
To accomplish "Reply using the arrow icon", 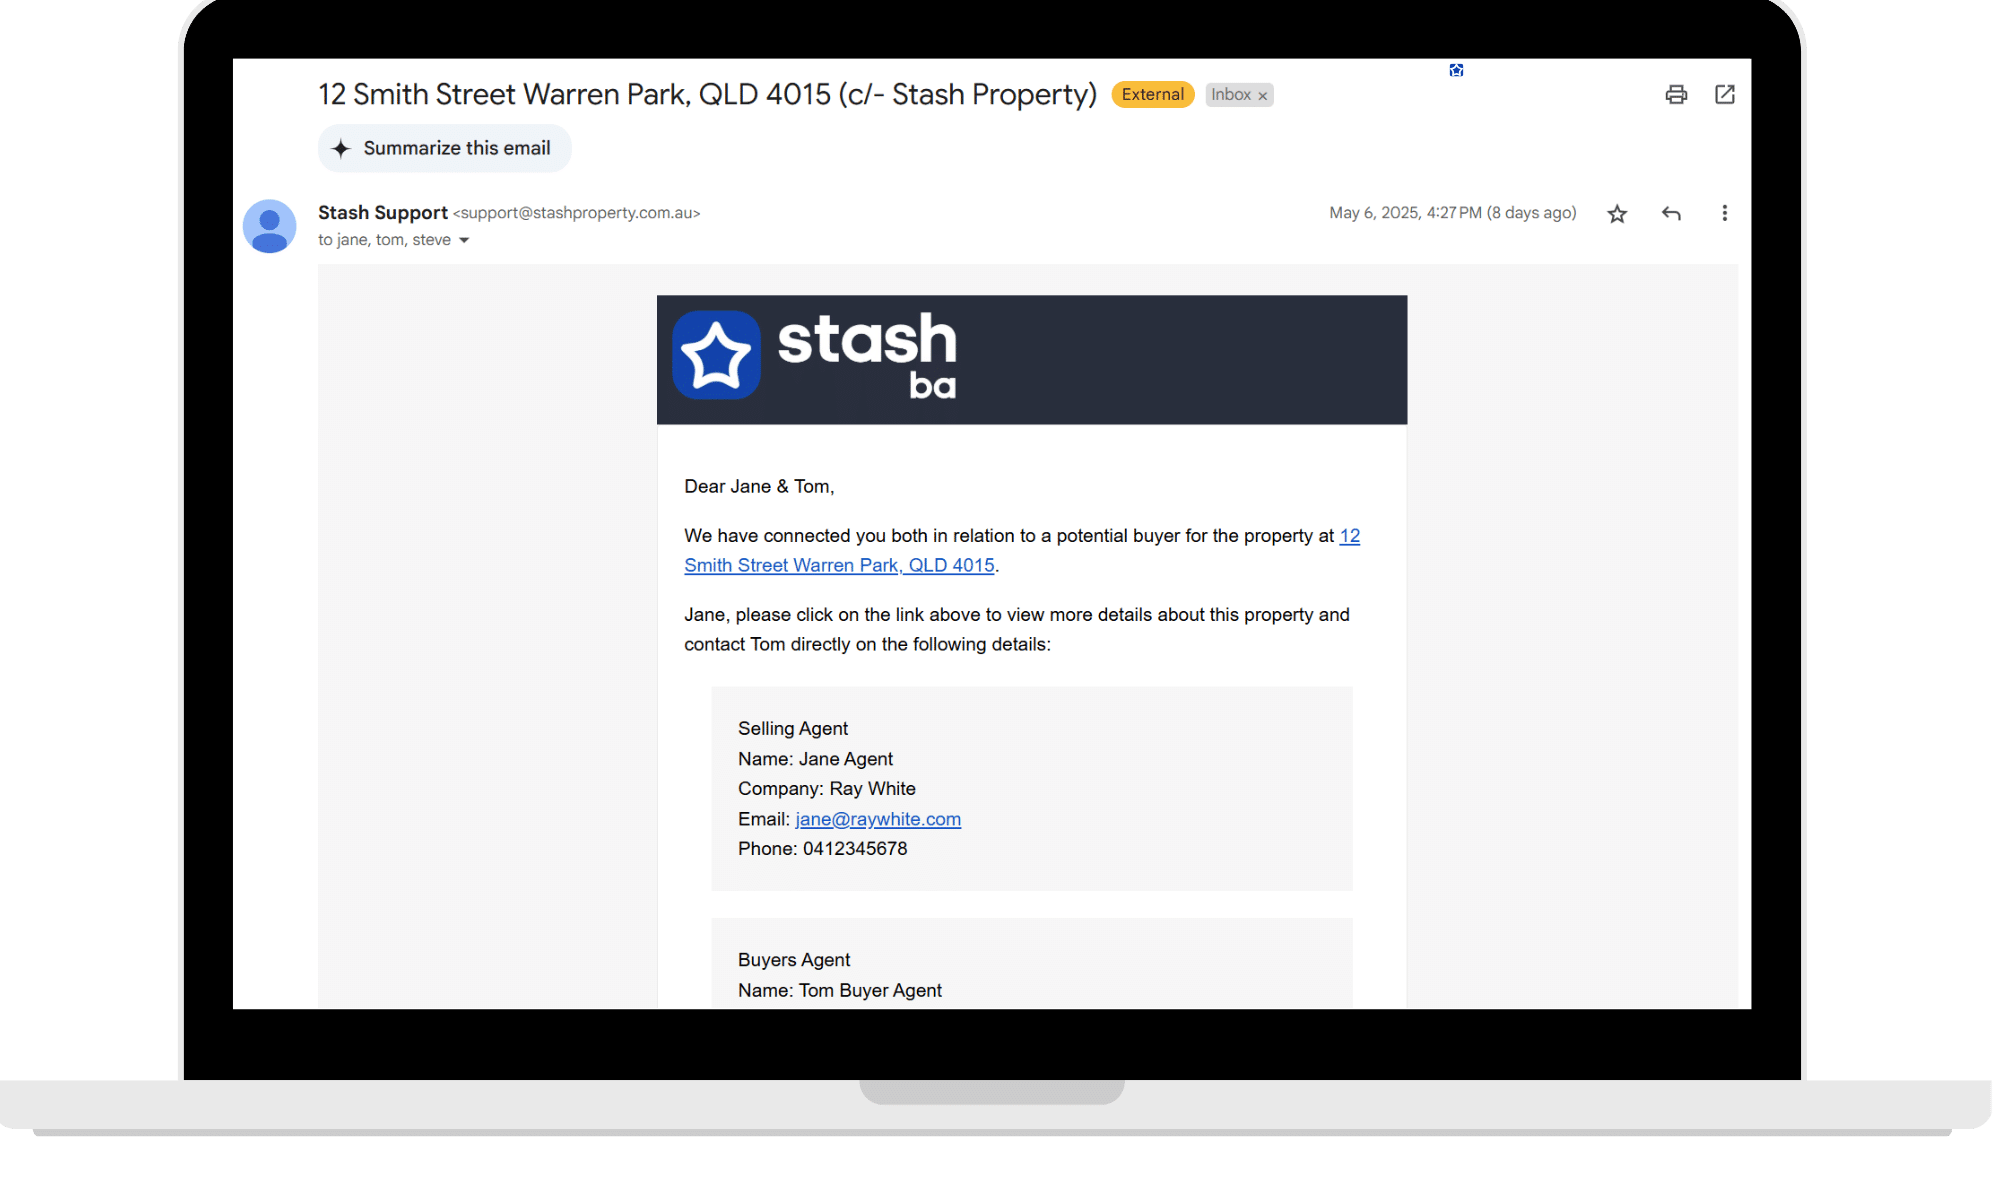I will click(1671, 213).
